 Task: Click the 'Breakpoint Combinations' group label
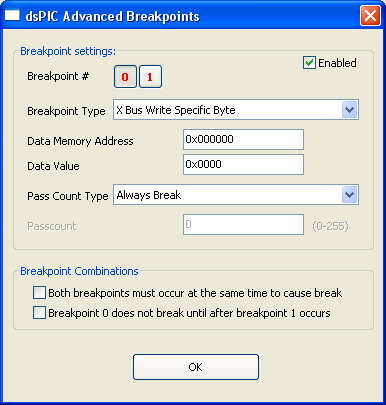79,271
